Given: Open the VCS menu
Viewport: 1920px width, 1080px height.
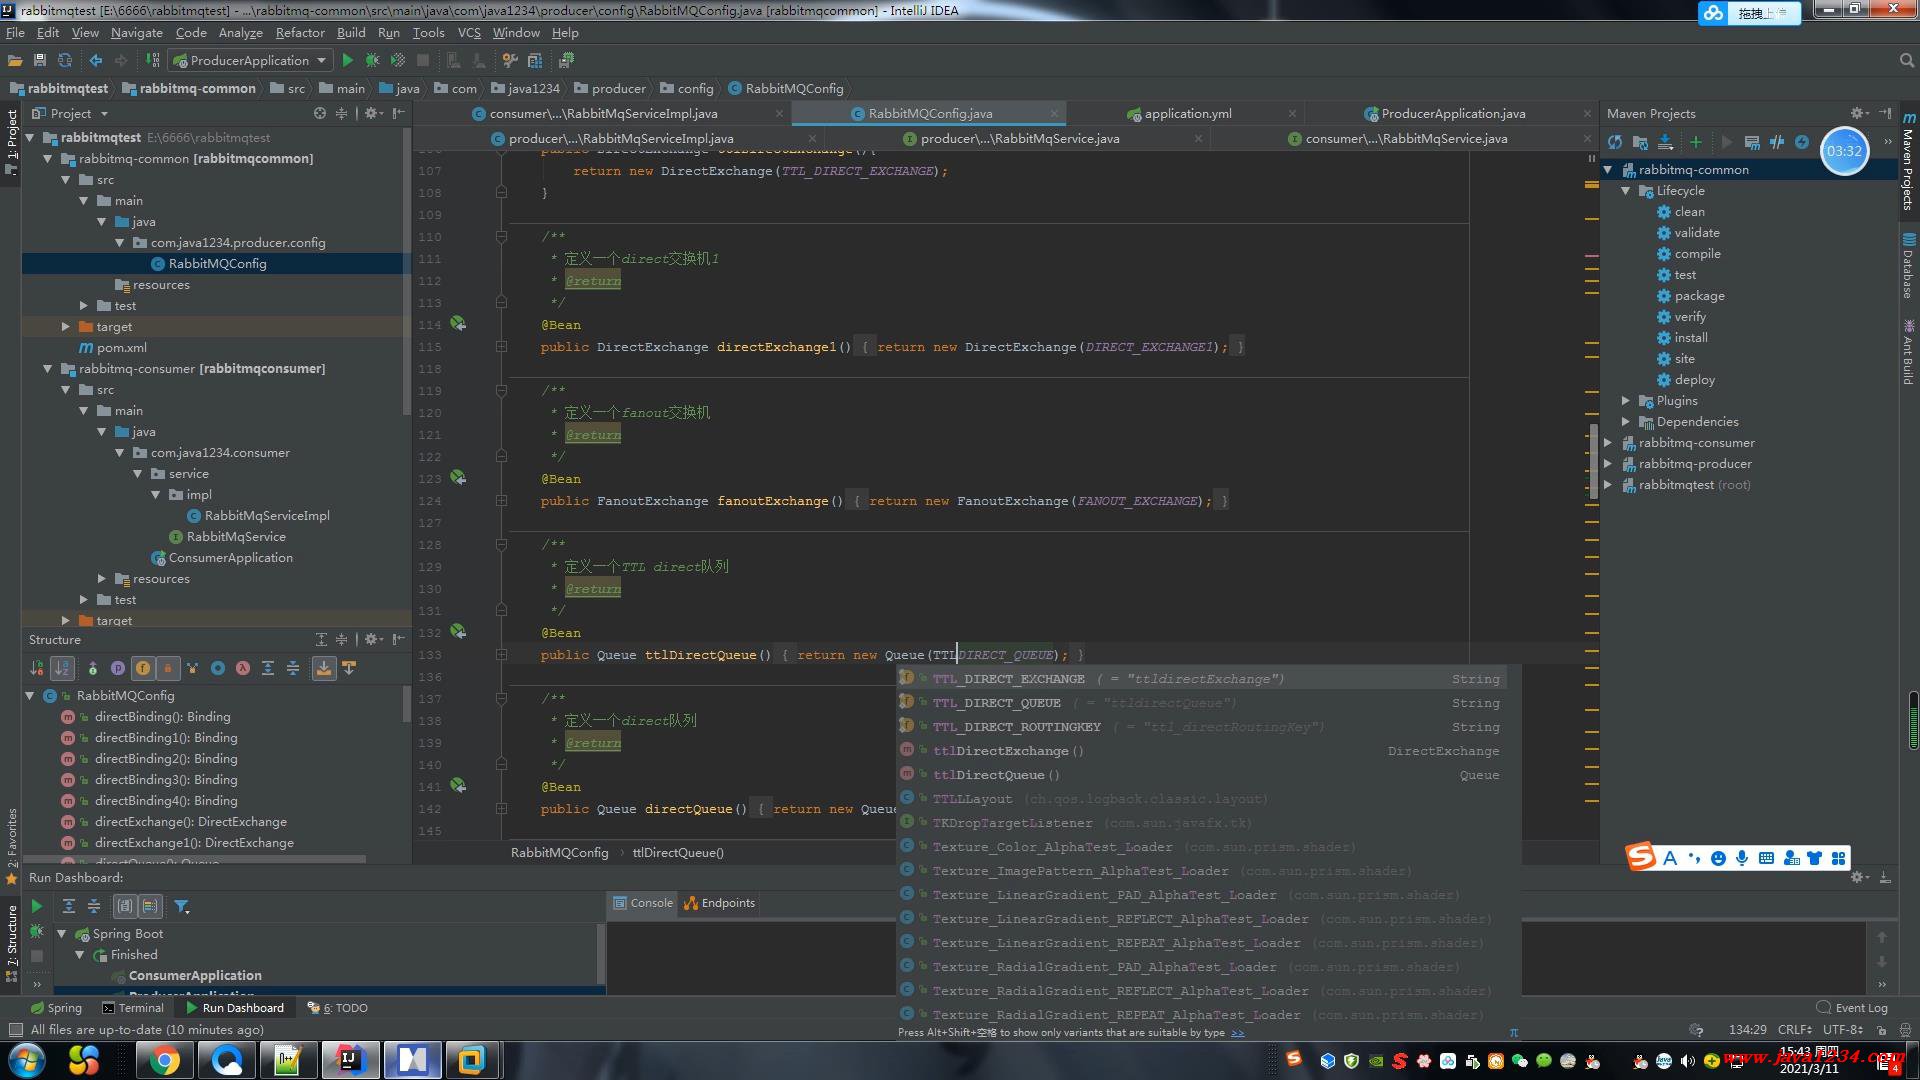Looking at the screenshot, I should (469, 32).
